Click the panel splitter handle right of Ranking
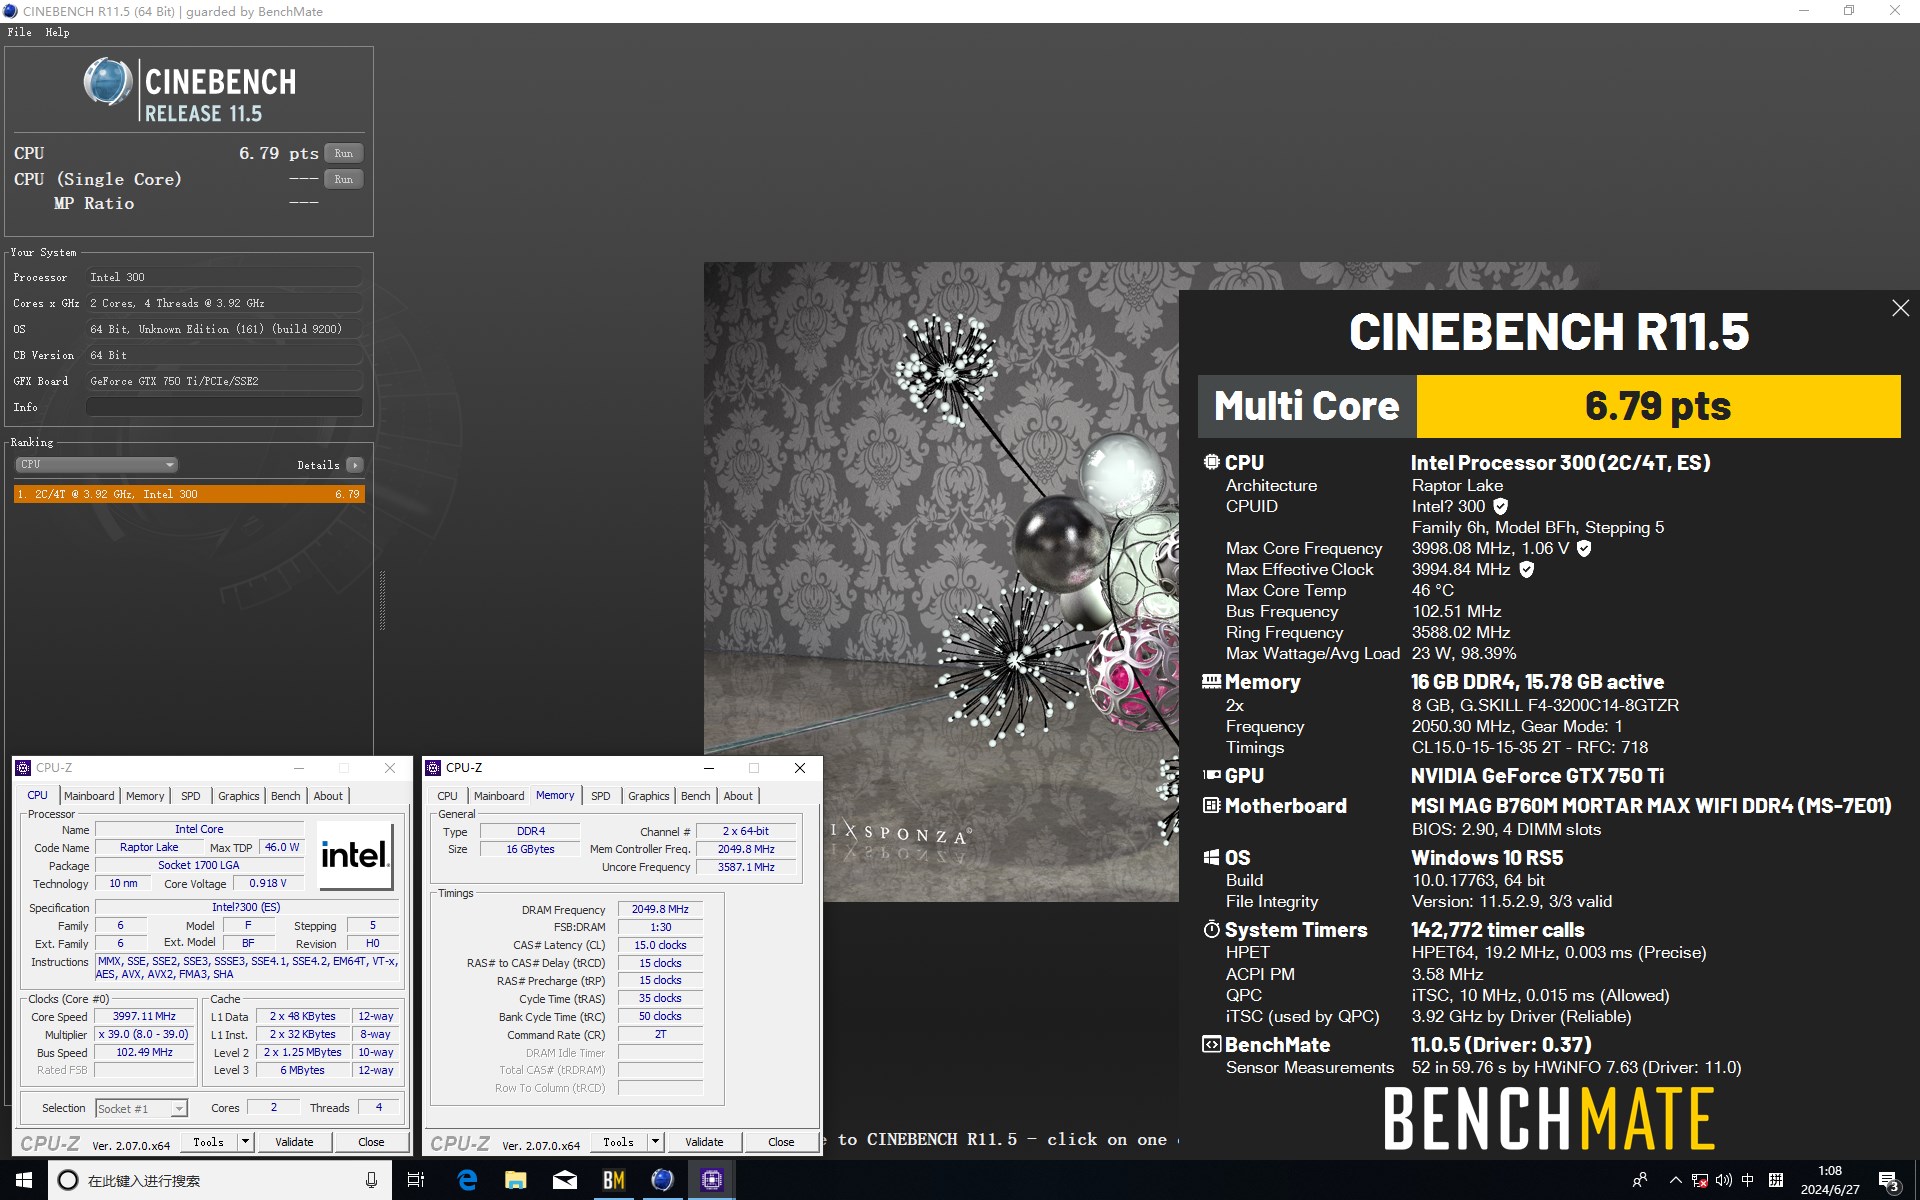 pos(382,600)
